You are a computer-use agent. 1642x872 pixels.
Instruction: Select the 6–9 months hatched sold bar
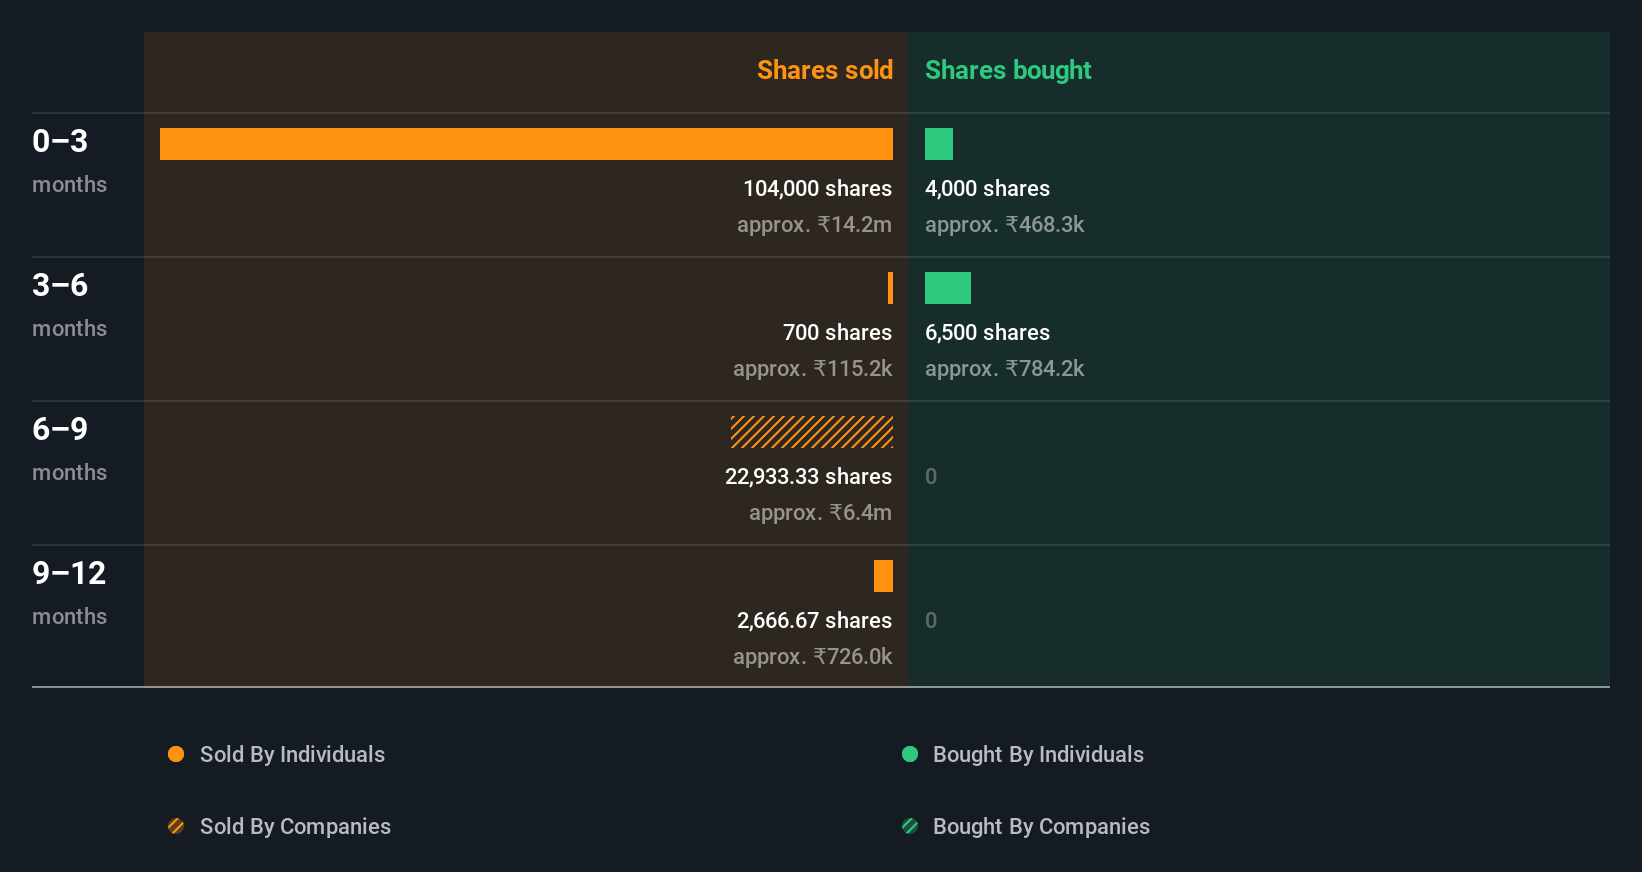point(812,432)
